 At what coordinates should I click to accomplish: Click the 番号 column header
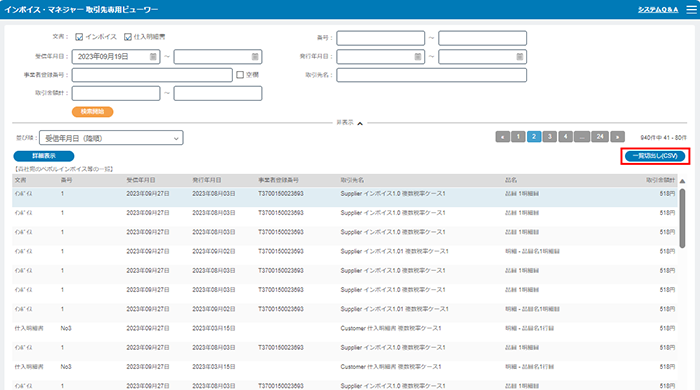pos(67,180)
